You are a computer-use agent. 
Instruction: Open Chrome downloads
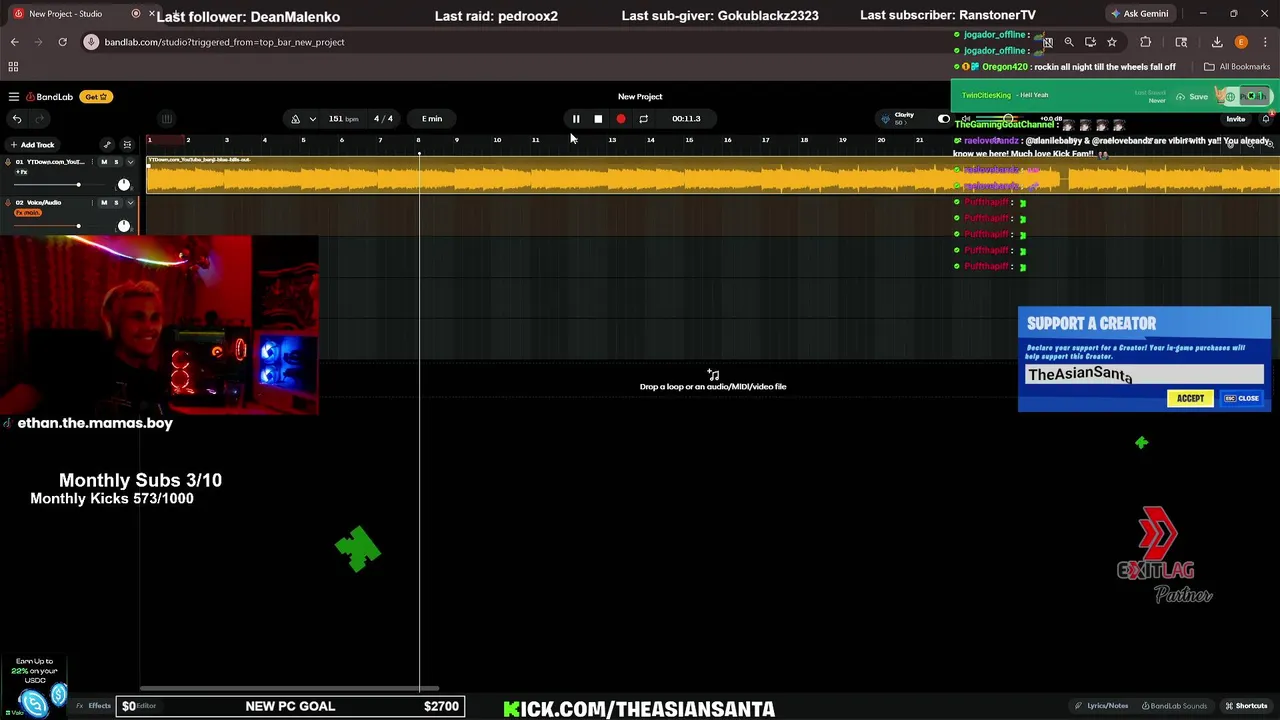1217,42
